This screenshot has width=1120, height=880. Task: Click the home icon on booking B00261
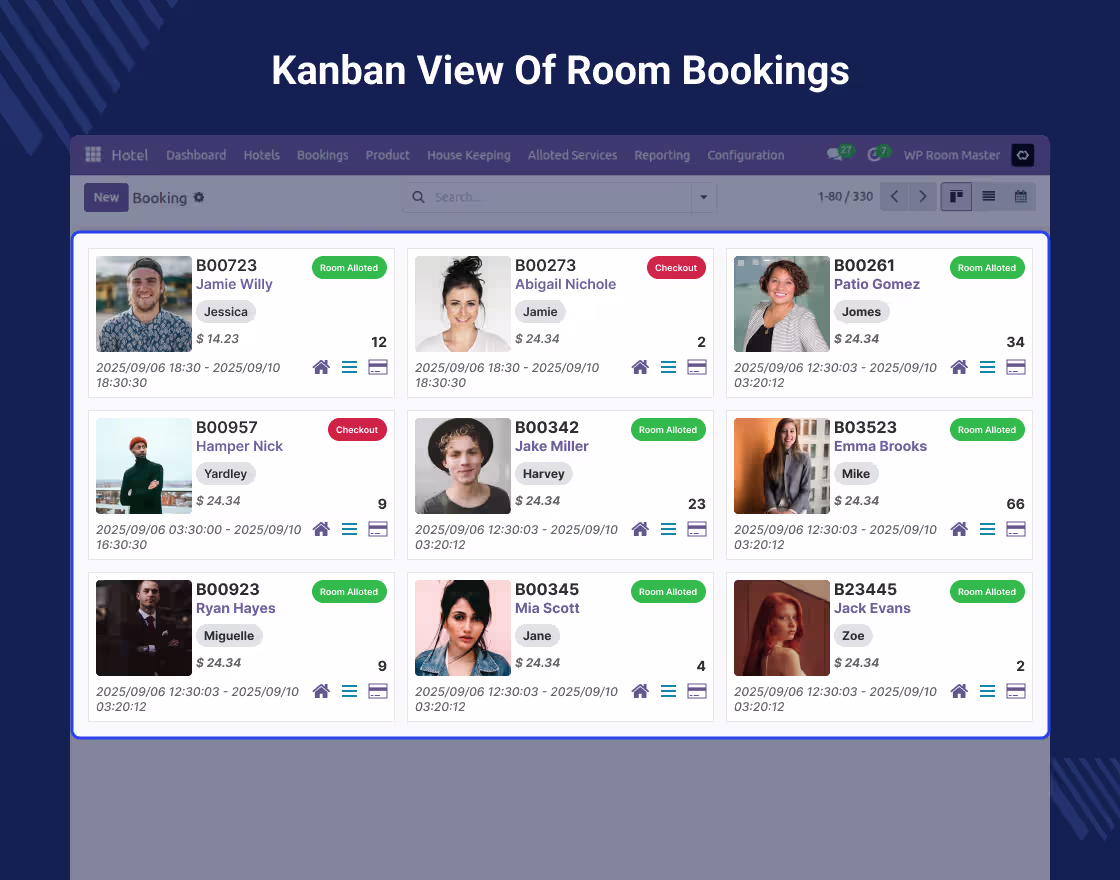pyautogui.click(x=959, y=367)
